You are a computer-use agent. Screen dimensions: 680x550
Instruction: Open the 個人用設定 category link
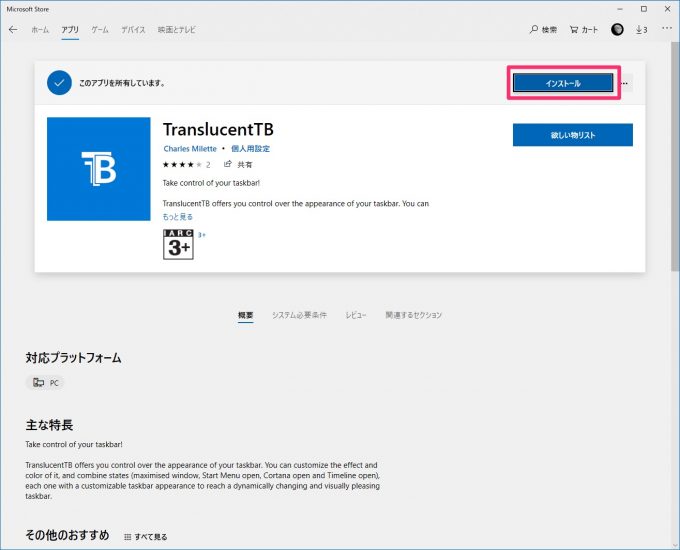click(250, 149)
